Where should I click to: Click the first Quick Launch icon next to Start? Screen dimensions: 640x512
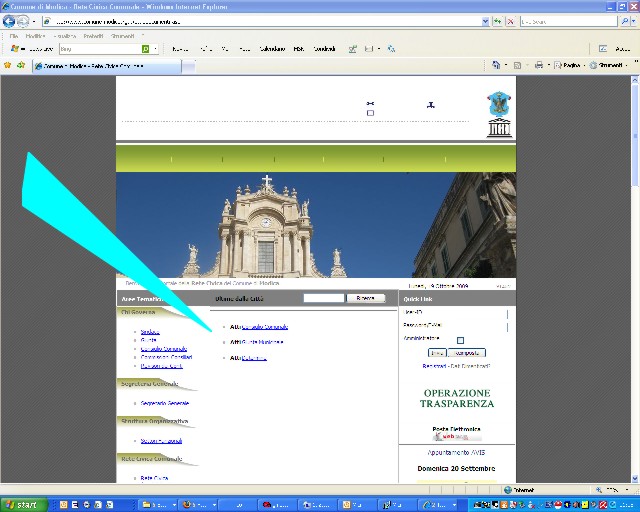tap(63, 505)
